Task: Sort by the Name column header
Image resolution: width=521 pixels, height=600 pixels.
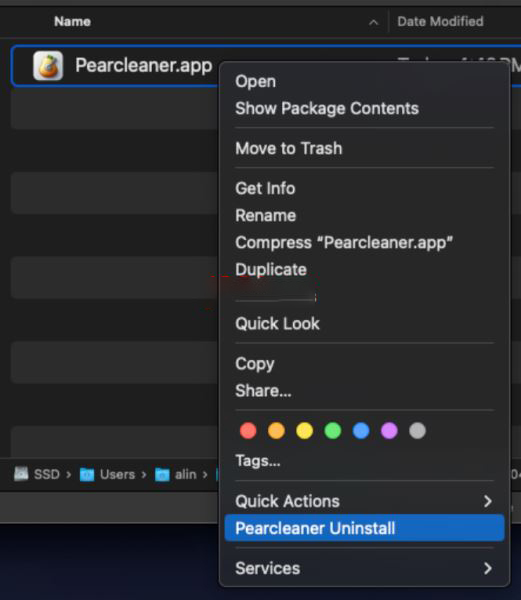Action: tap(73, 21)
